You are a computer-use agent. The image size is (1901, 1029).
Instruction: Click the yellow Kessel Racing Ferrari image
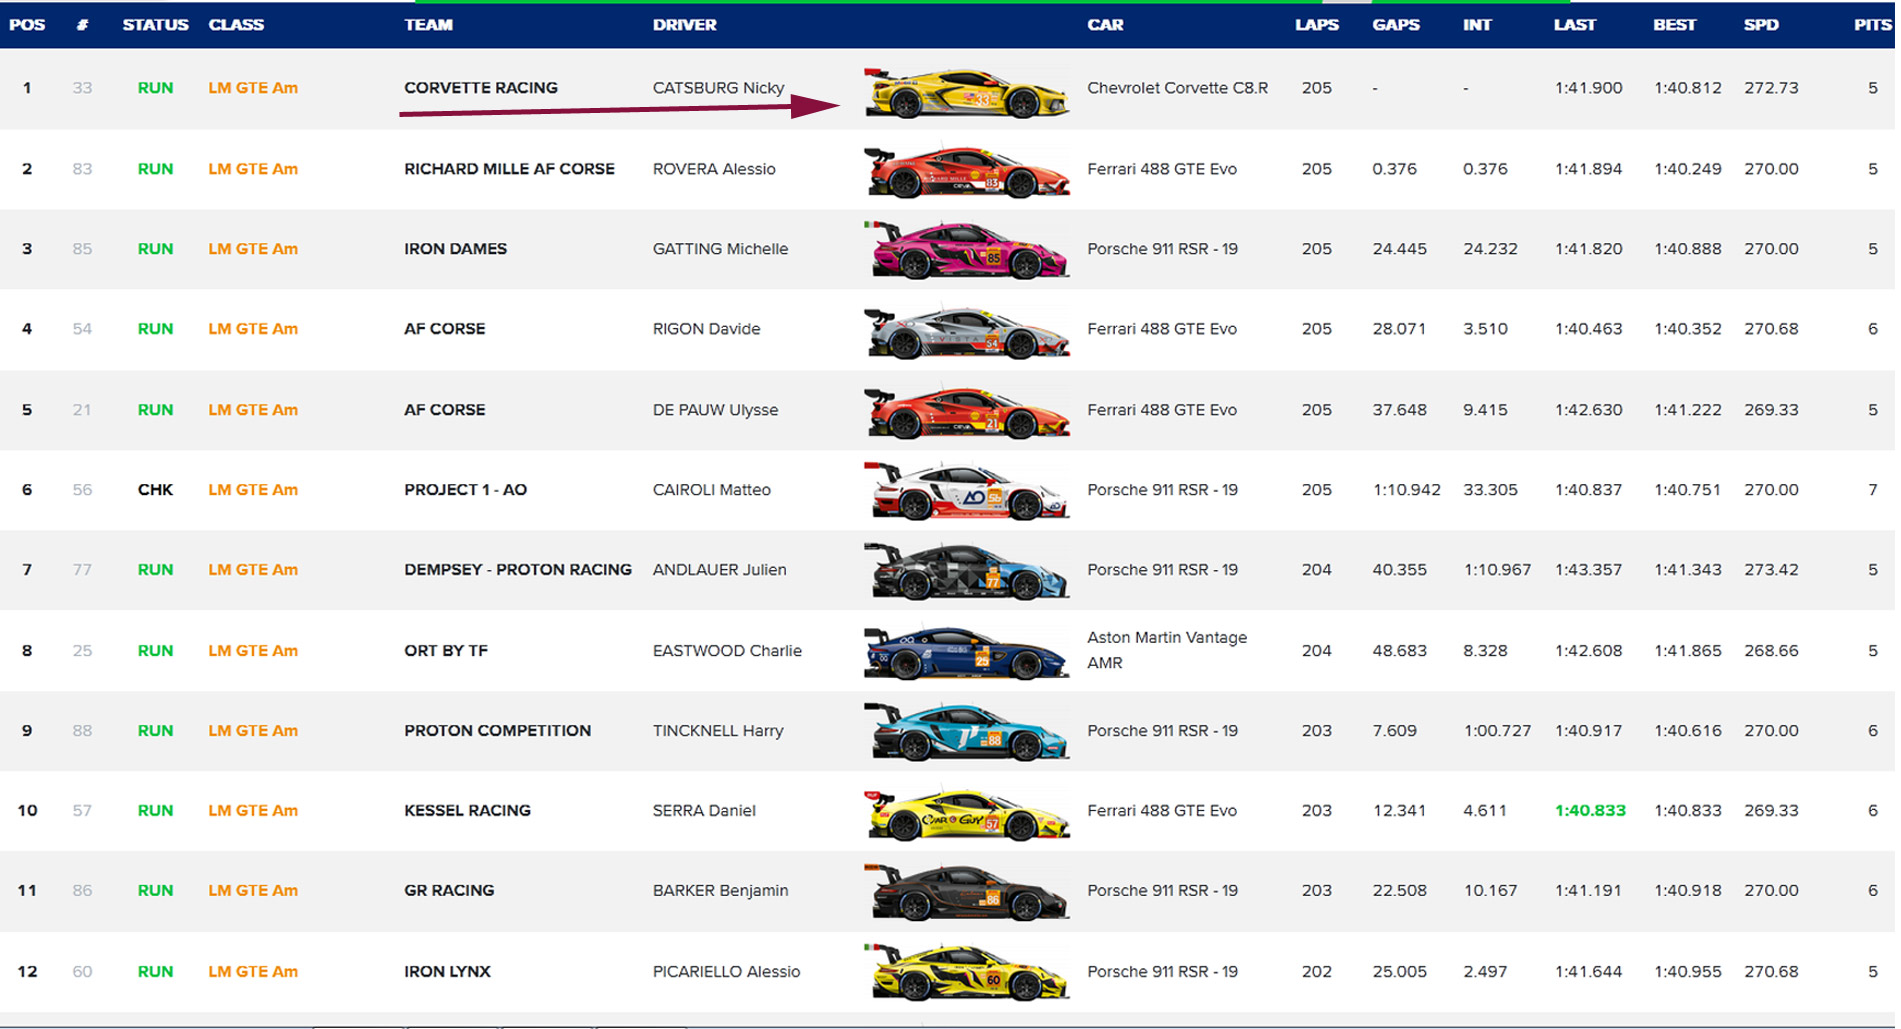click(966, 813)
